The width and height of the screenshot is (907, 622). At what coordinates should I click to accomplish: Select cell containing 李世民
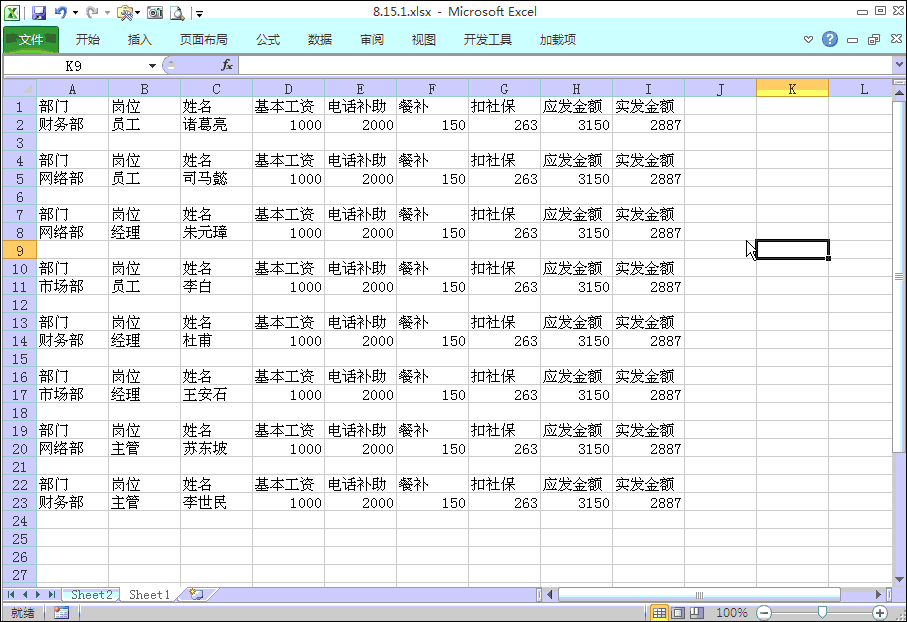pos(216,503)
